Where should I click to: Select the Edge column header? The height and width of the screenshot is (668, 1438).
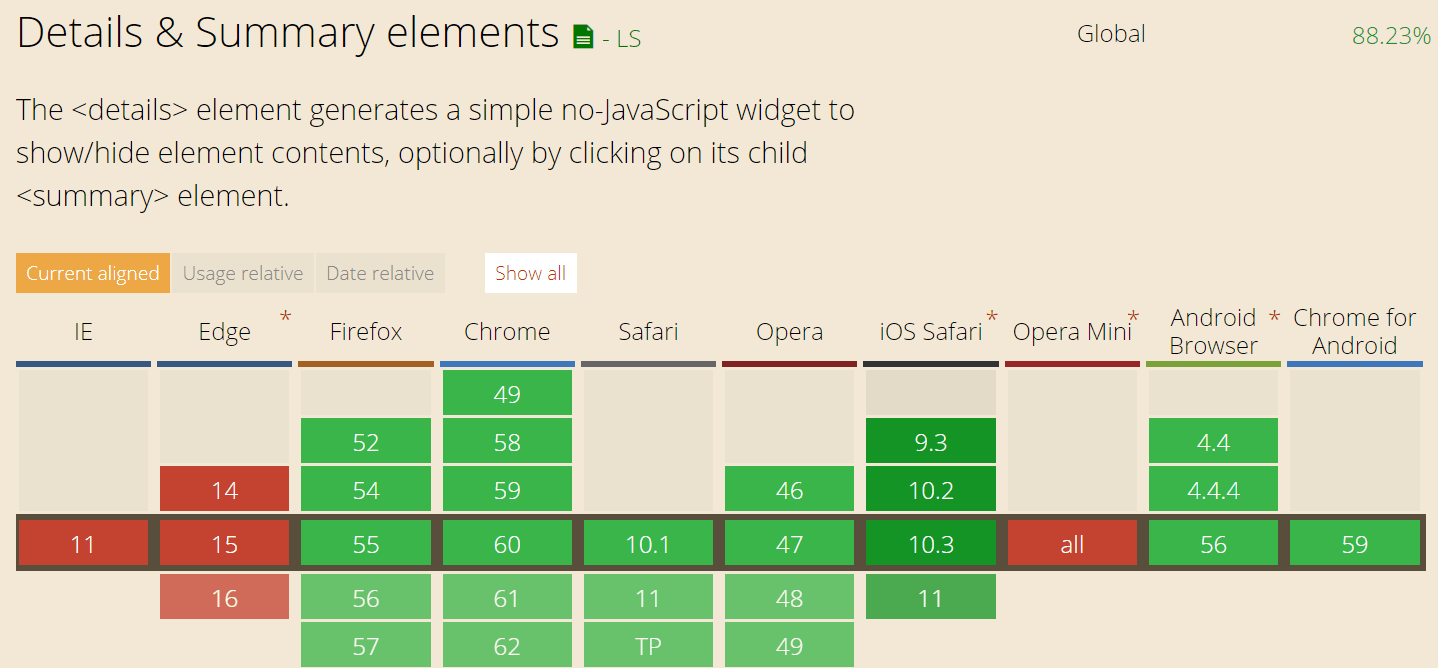pyautogui.click(x=225, y=332)
